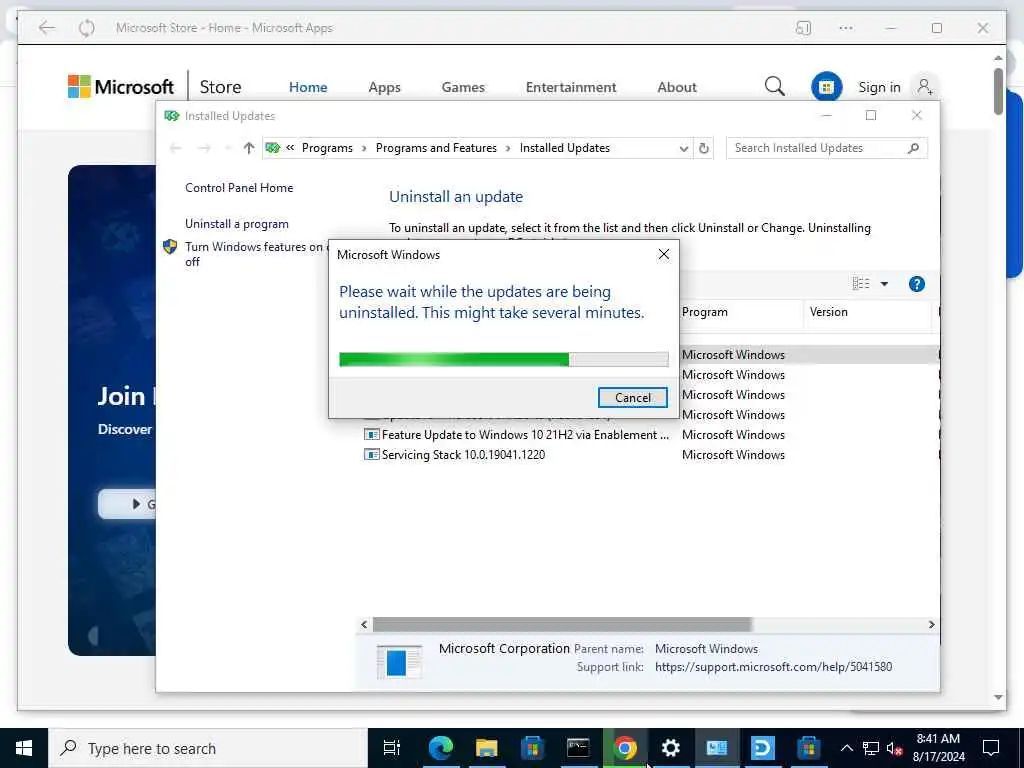Image resolution: width=1024 pixels, height=768 pixels.
Task: Cancel the update uninstallation
Action: pos(632,398)
